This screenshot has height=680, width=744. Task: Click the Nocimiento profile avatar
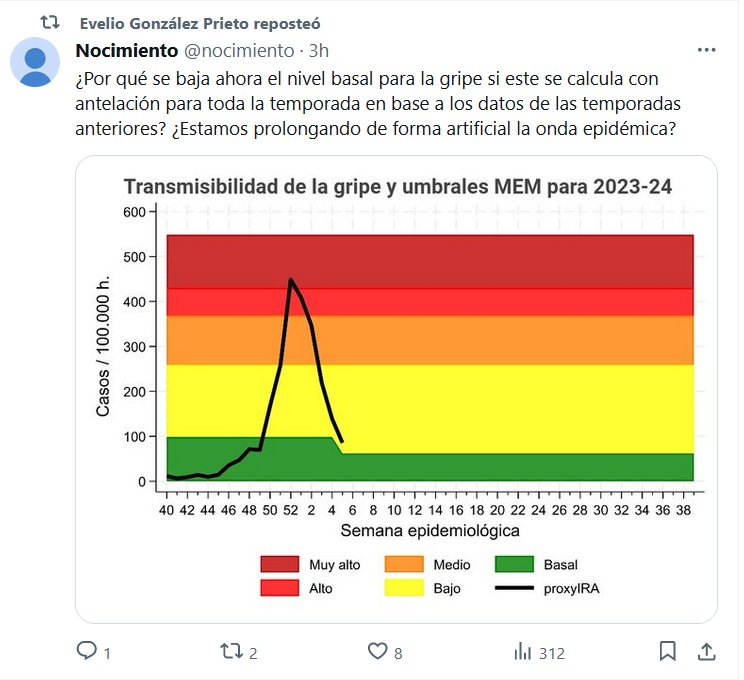pyautogui.click(x=38, y=61)
